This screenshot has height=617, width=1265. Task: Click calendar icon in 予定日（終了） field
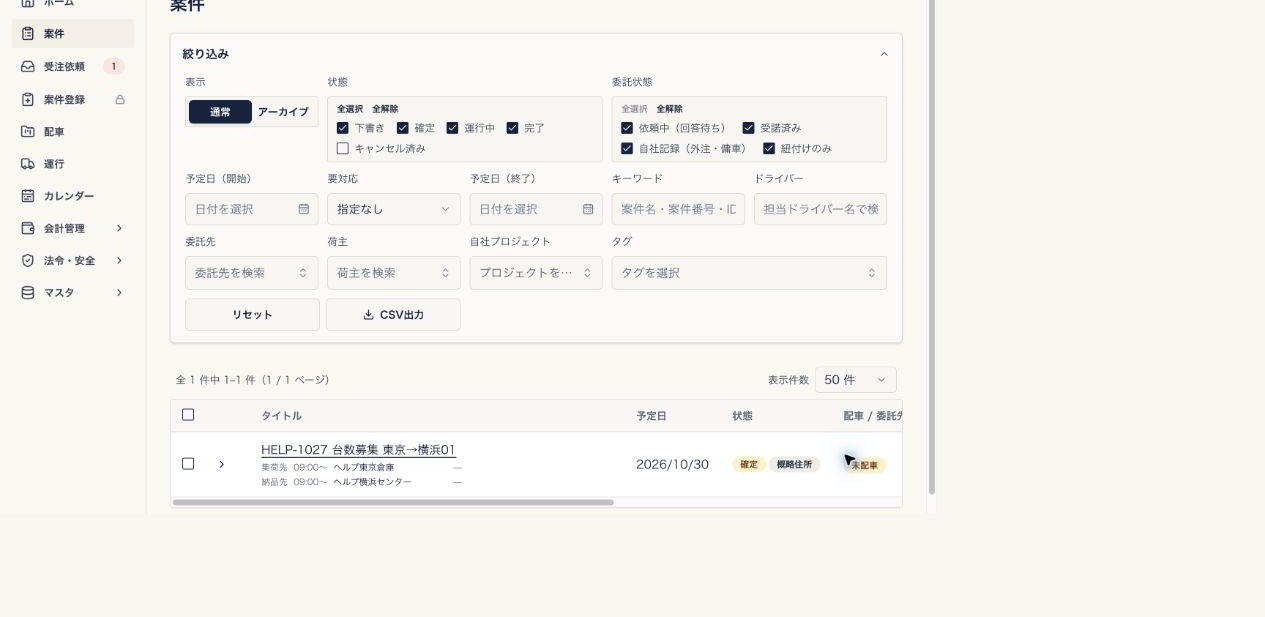coord(588,209)
